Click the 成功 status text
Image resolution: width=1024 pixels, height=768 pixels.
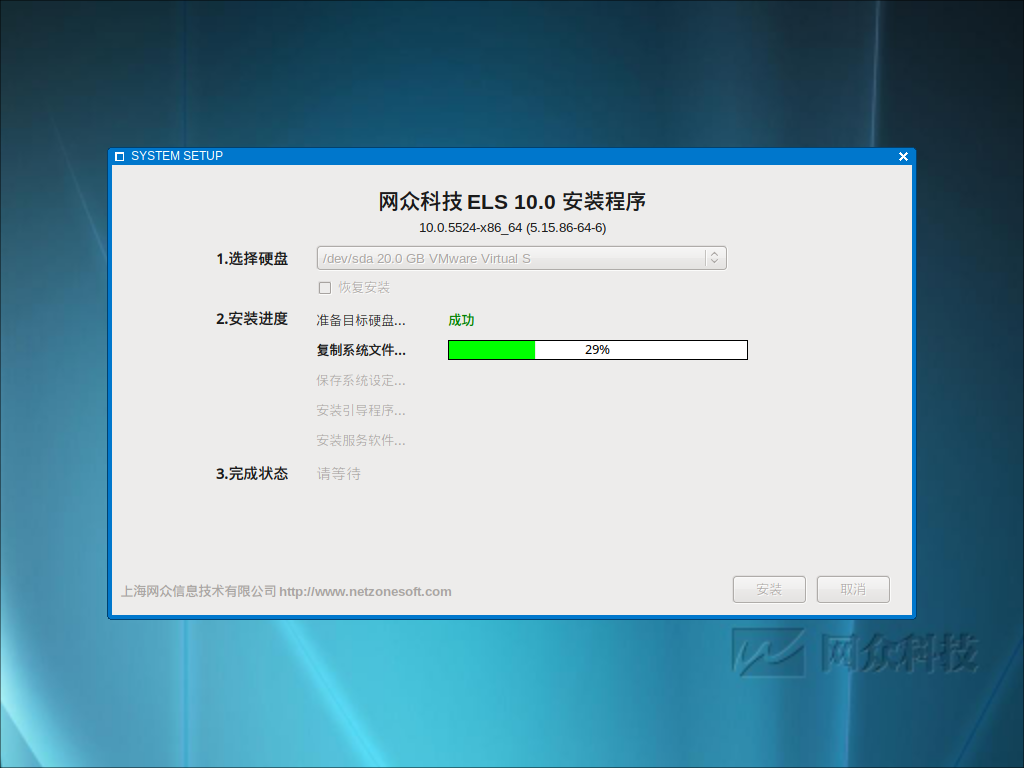tap(461, 320)
